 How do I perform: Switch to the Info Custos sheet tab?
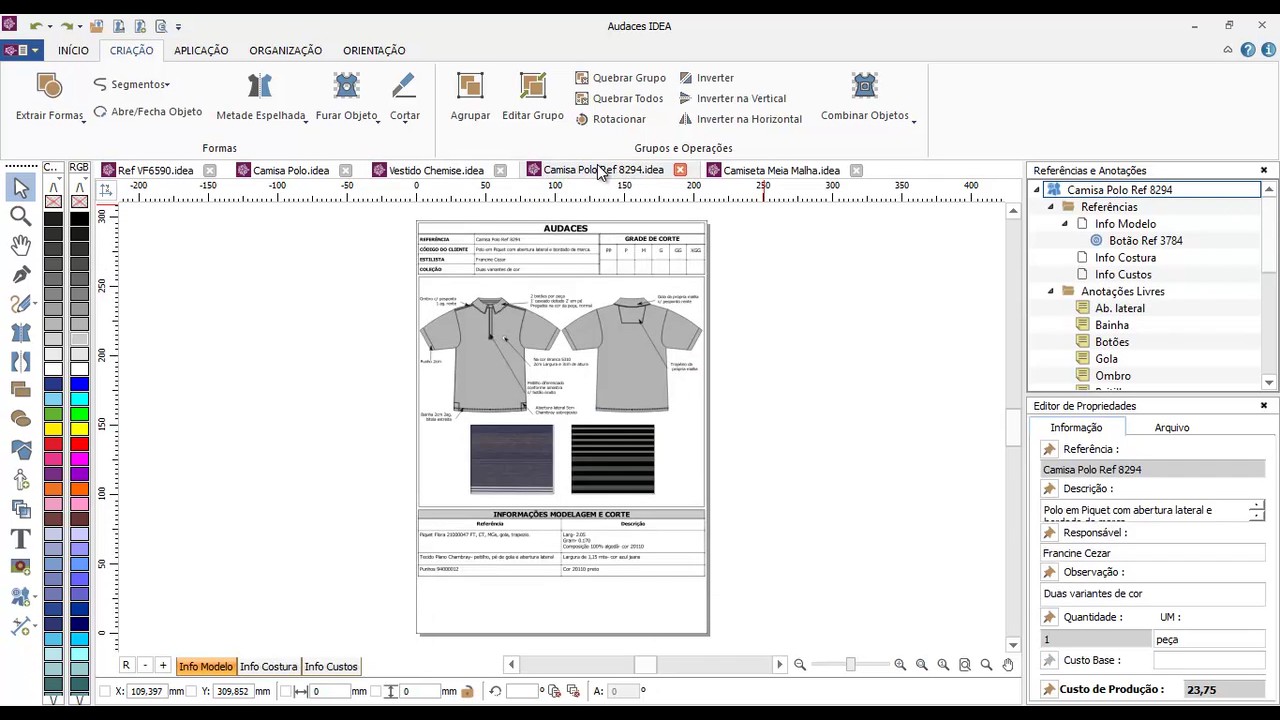[331, 666]
